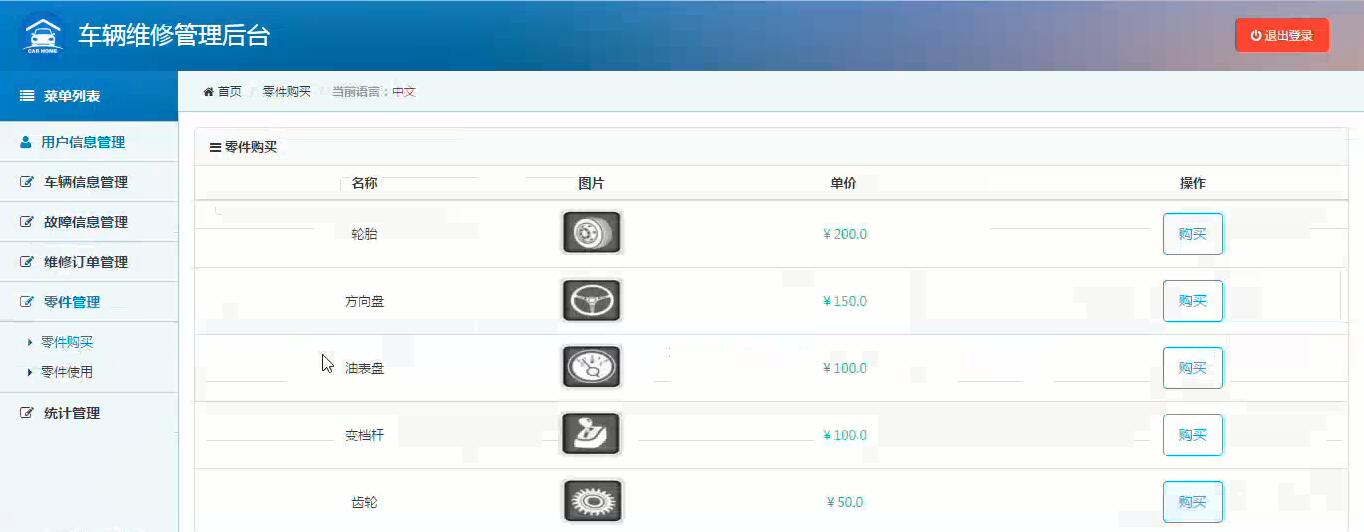Click the tire thumbnail image
The image size is (1364, 532).
click(x=591, y=234)
